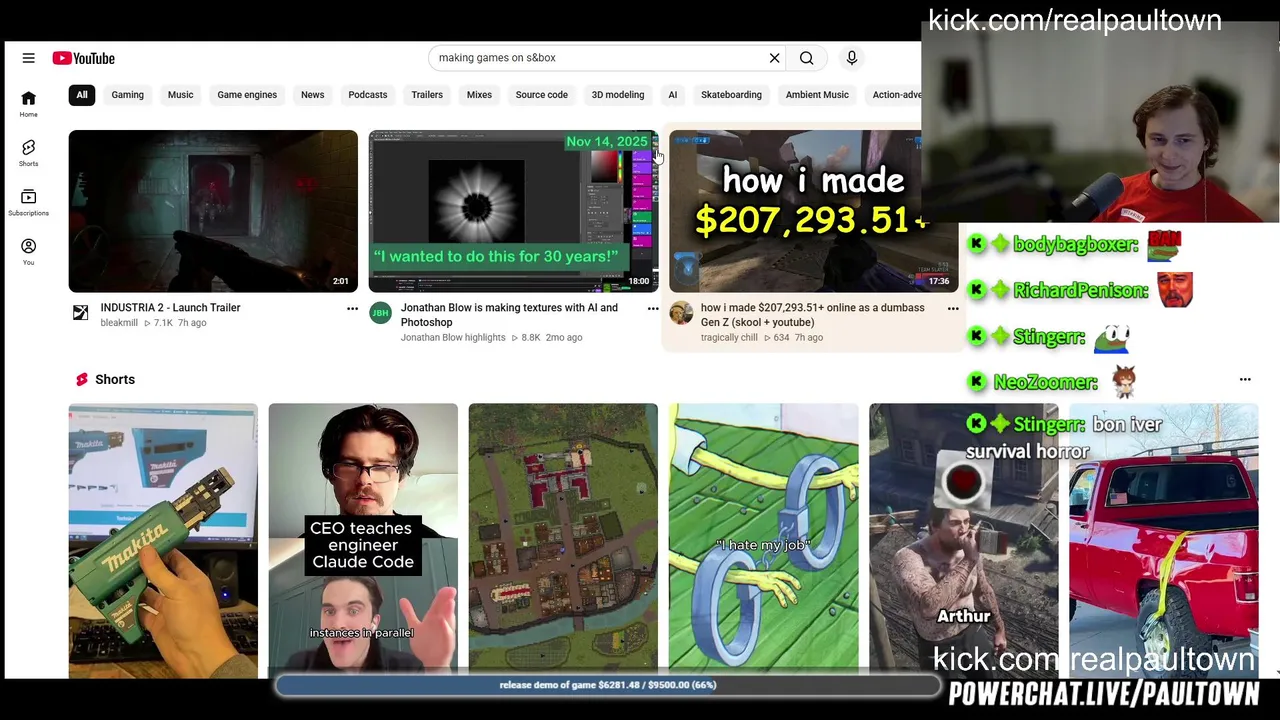Select the Trailers filter chip
The image size is (1280, 720).
click(427, 95)
